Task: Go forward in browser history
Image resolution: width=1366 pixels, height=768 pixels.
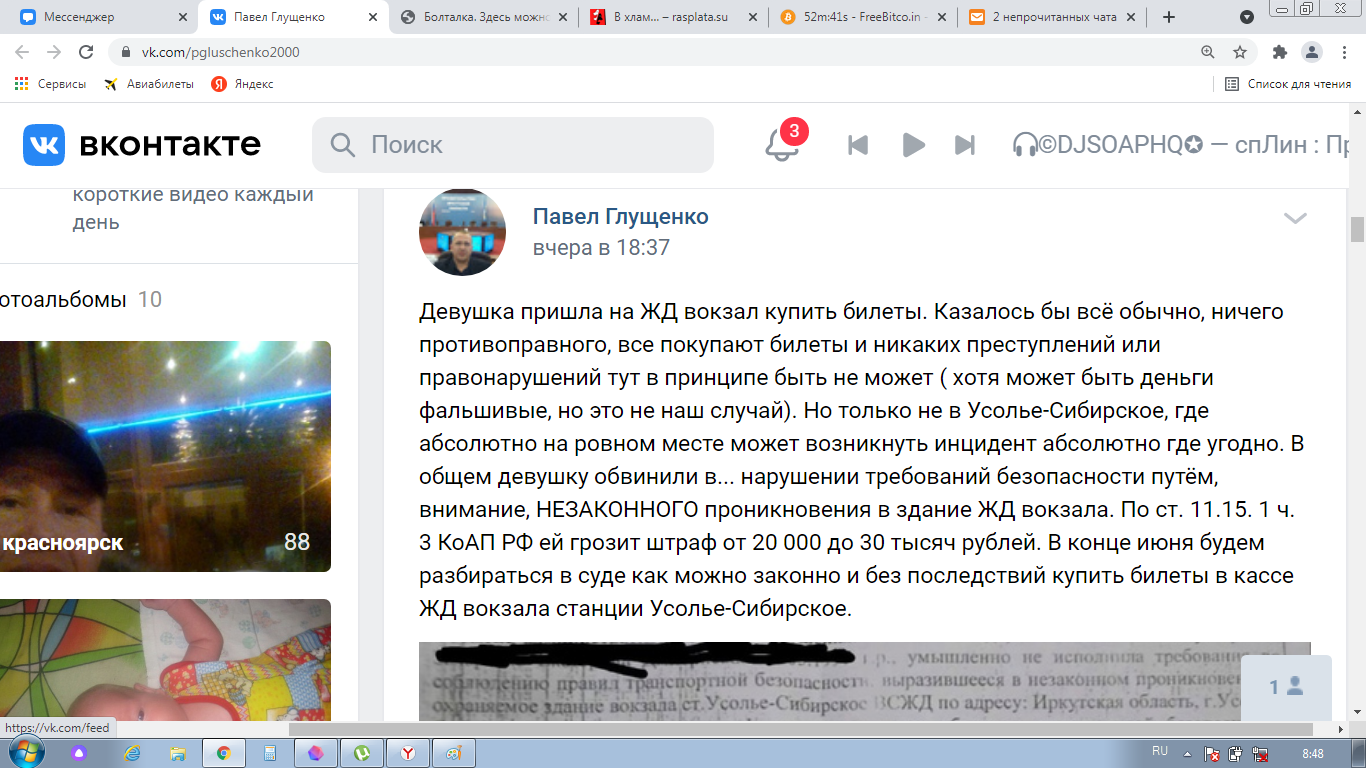Action: (54, 52)
